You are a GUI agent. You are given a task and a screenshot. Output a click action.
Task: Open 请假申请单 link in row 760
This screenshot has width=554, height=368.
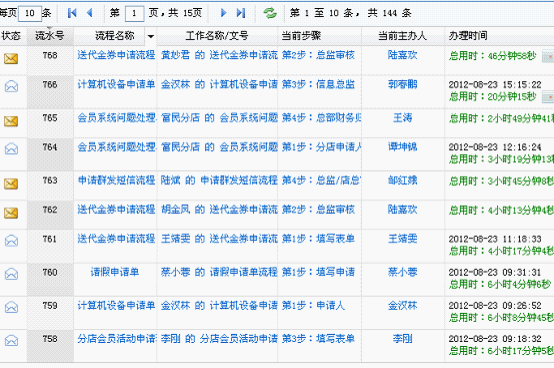coord(115,272)
